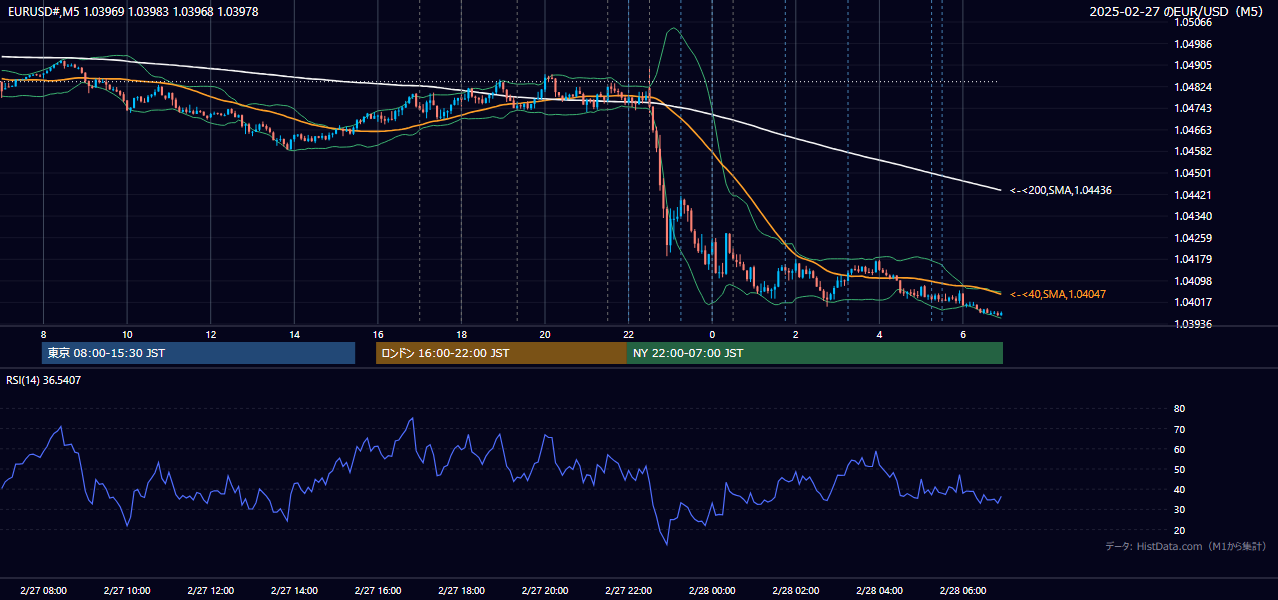1278x600 pixels.
Task: Click price axis value 1.04582
Action: pos(1193,151)
